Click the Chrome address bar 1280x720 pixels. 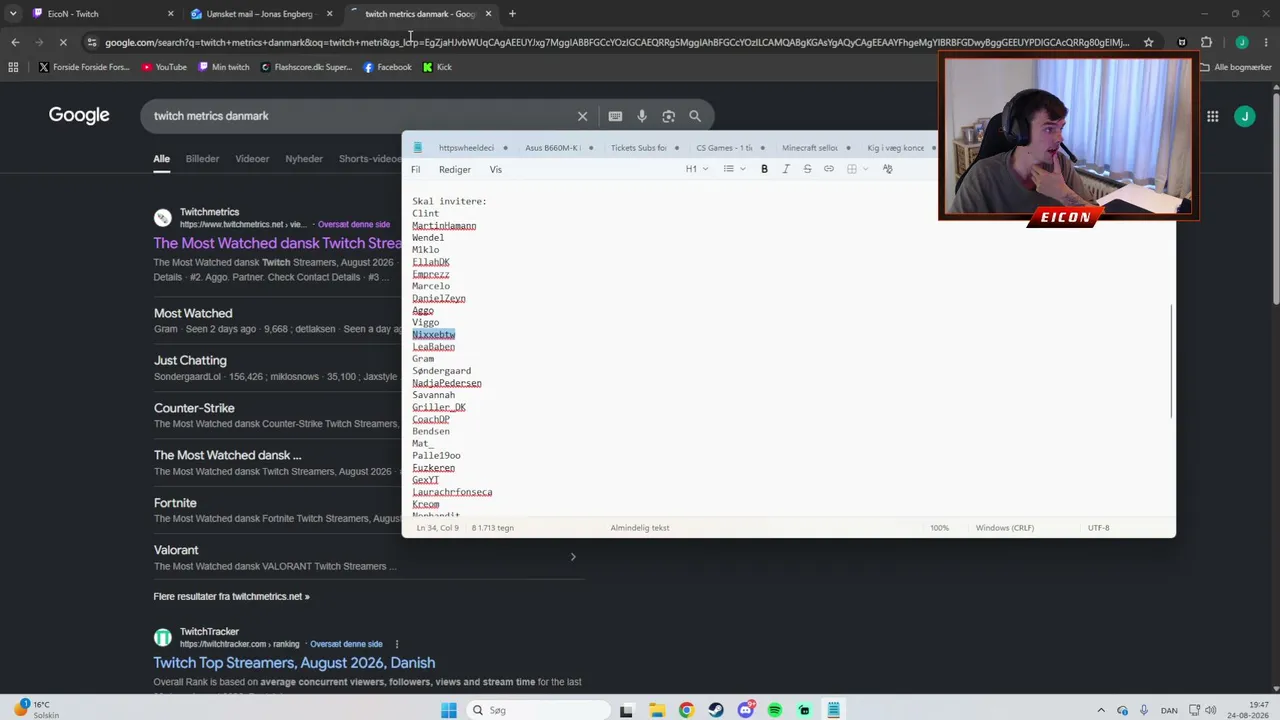[617, 42]
